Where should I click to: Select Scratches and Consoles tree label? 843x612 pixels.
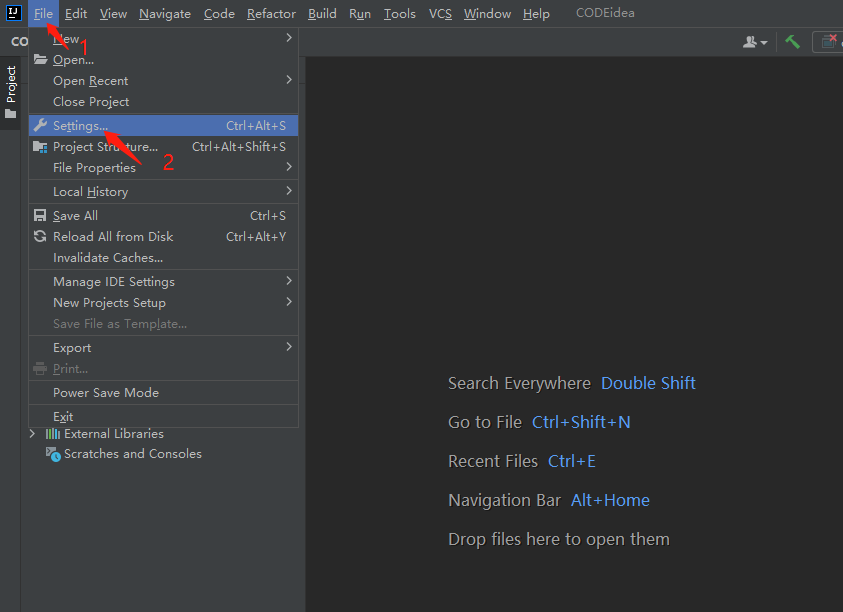pos(133,454)
